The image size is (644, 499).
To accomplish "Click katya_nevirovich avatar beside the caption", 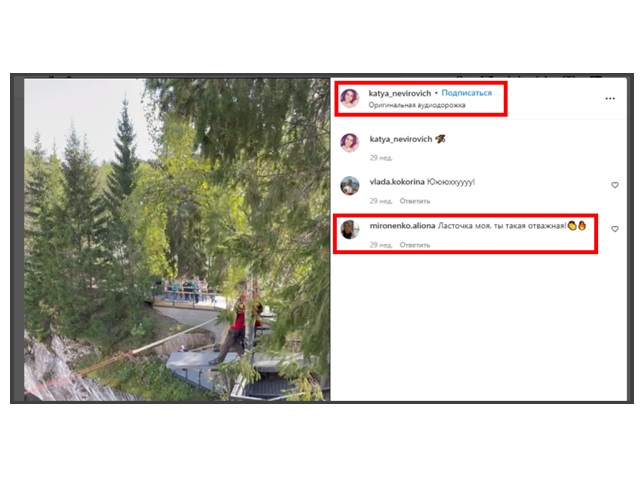I will coord(350,143).
